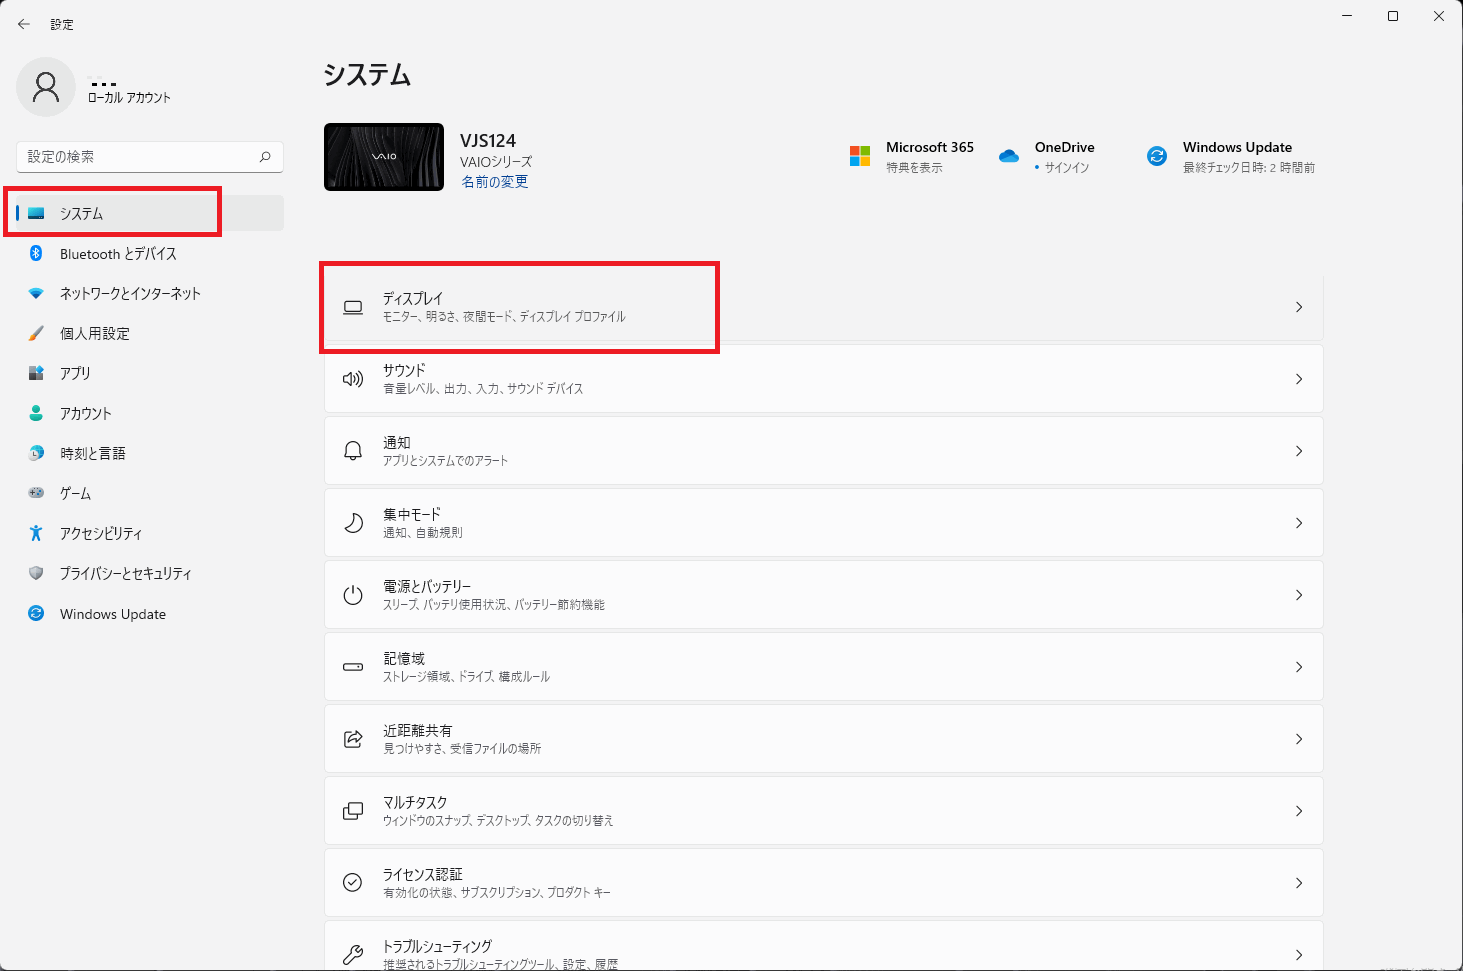Click the システム monitor icon in sidebar
Image resolution: width=1463 pixels, height=971 pixels.
[36, 213]
